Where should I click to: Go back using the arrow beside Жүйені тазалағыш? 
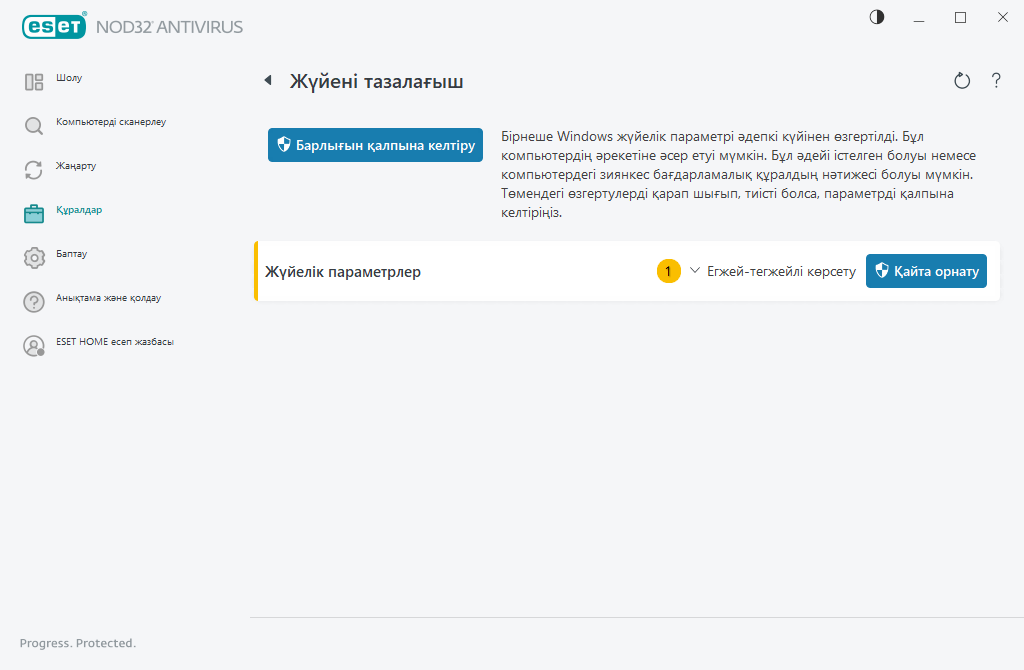tap(267, 81)
